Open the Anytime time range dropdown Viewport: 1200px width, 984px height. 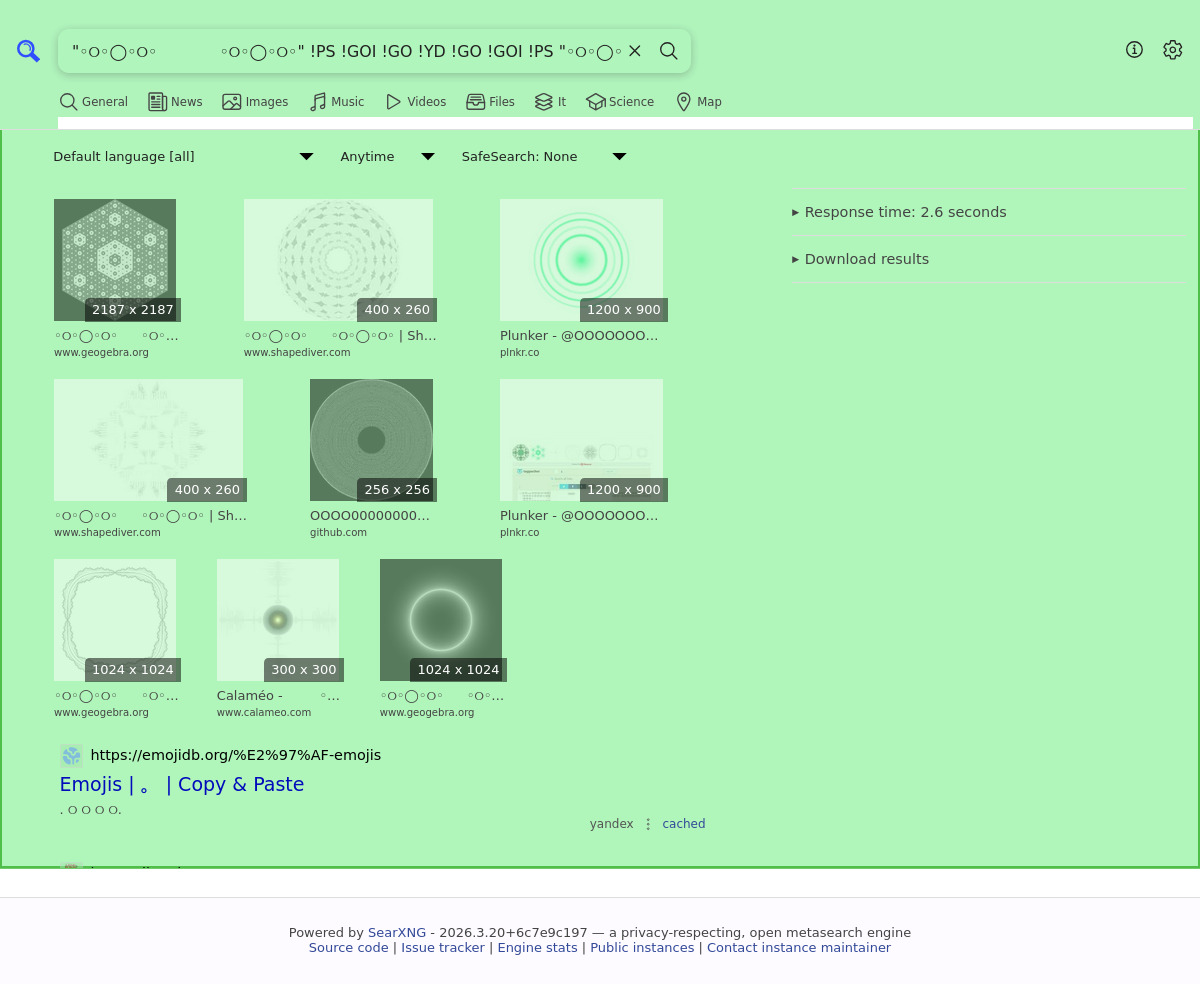point(387,157)
